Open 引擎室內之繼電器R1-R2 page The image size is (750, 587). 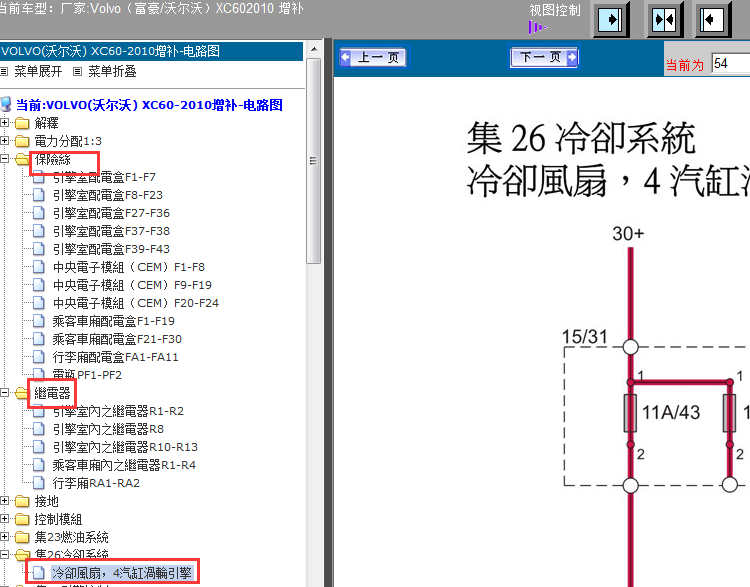[x=118, y=411]
